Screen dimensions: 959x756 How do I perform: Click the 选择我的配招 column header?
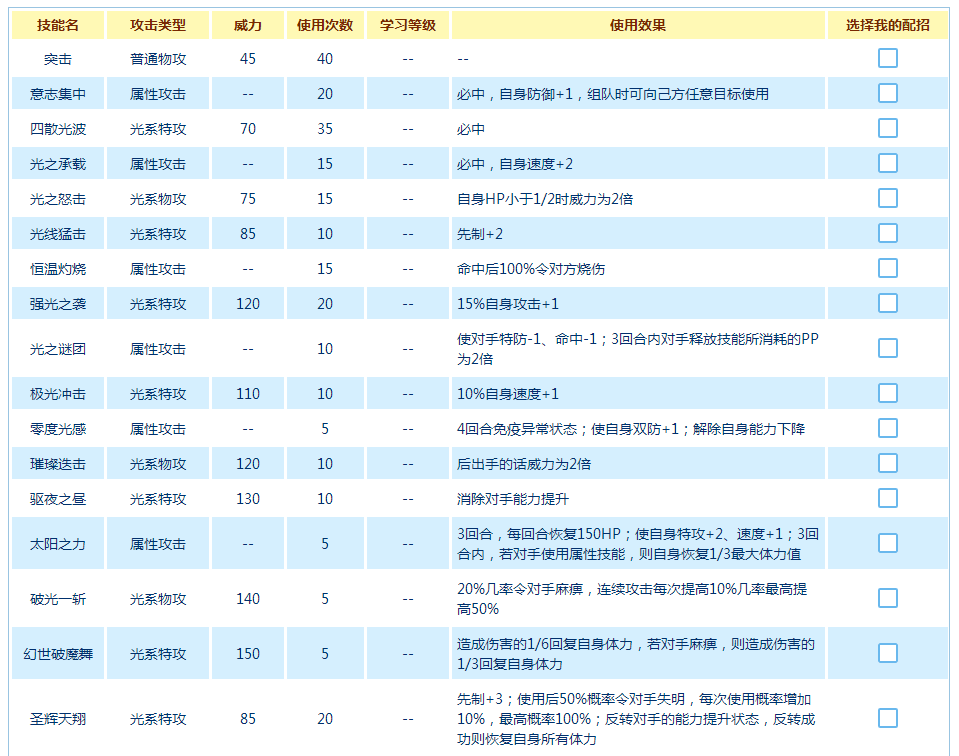click(887, 25)
